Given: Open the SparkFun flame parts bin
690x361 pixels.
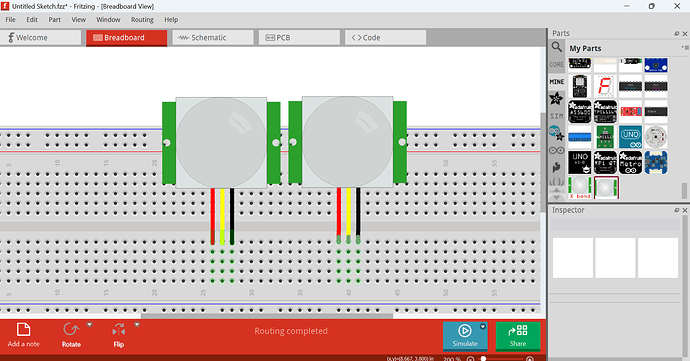Looking at the screenshot, I should tap(556, 167).
